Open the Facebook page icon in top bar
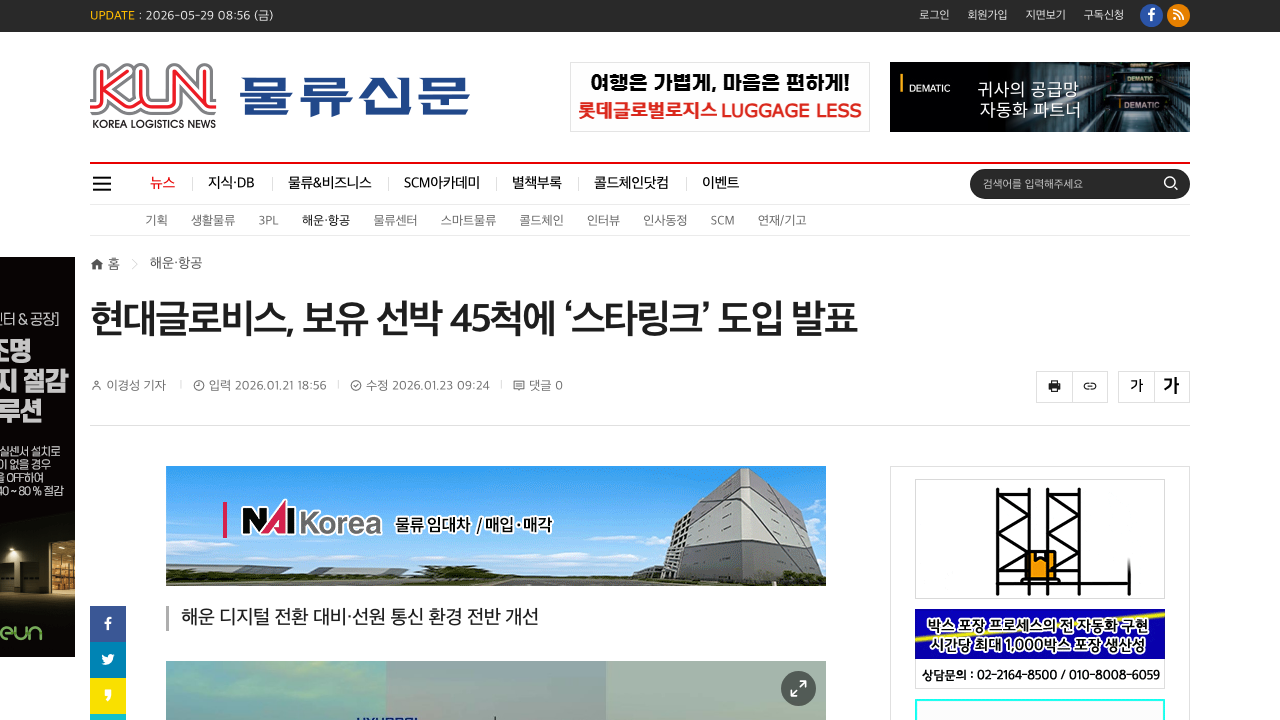 pyautogui.click(x=1151, y=15)
